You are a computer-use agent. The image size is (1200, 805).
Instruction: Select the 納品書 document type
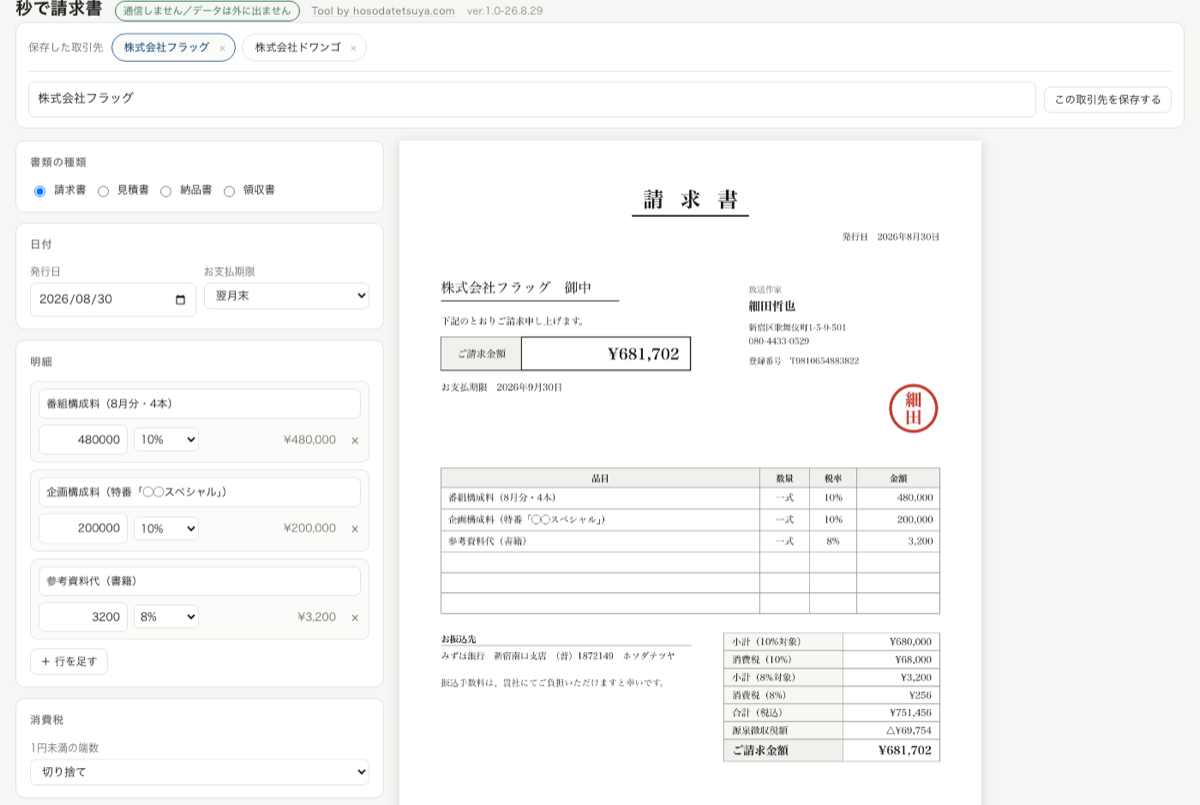click(x=166, y=191)
